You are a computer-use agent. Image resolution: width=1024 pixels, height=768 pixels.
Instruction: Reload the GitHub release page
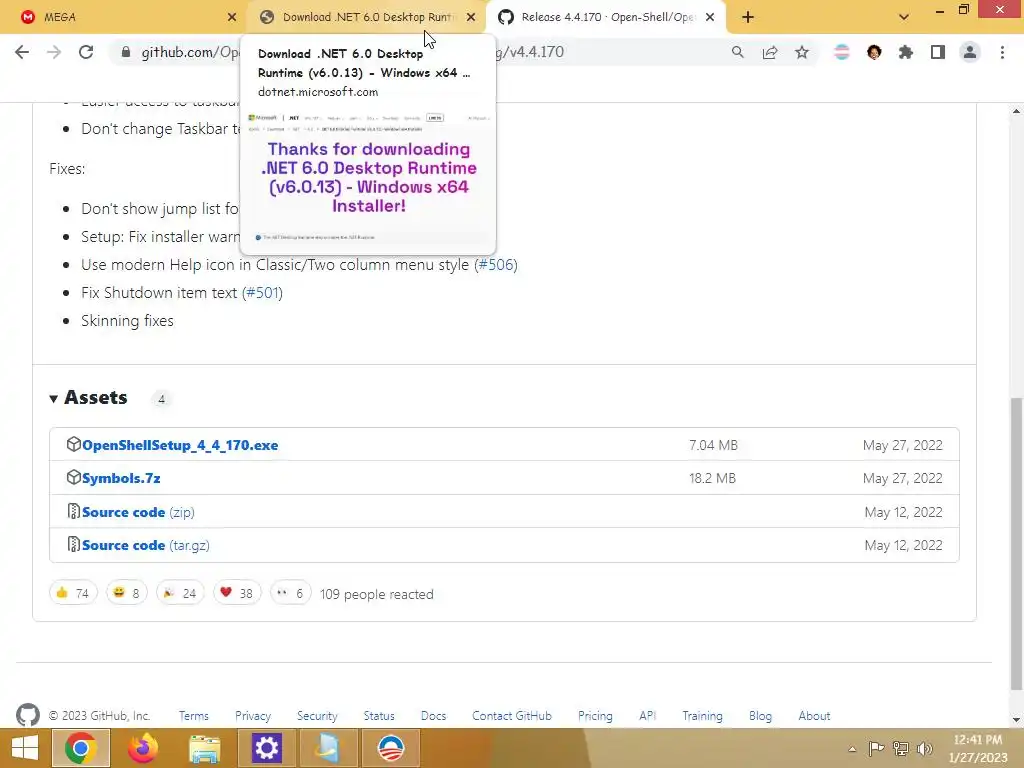86,52
